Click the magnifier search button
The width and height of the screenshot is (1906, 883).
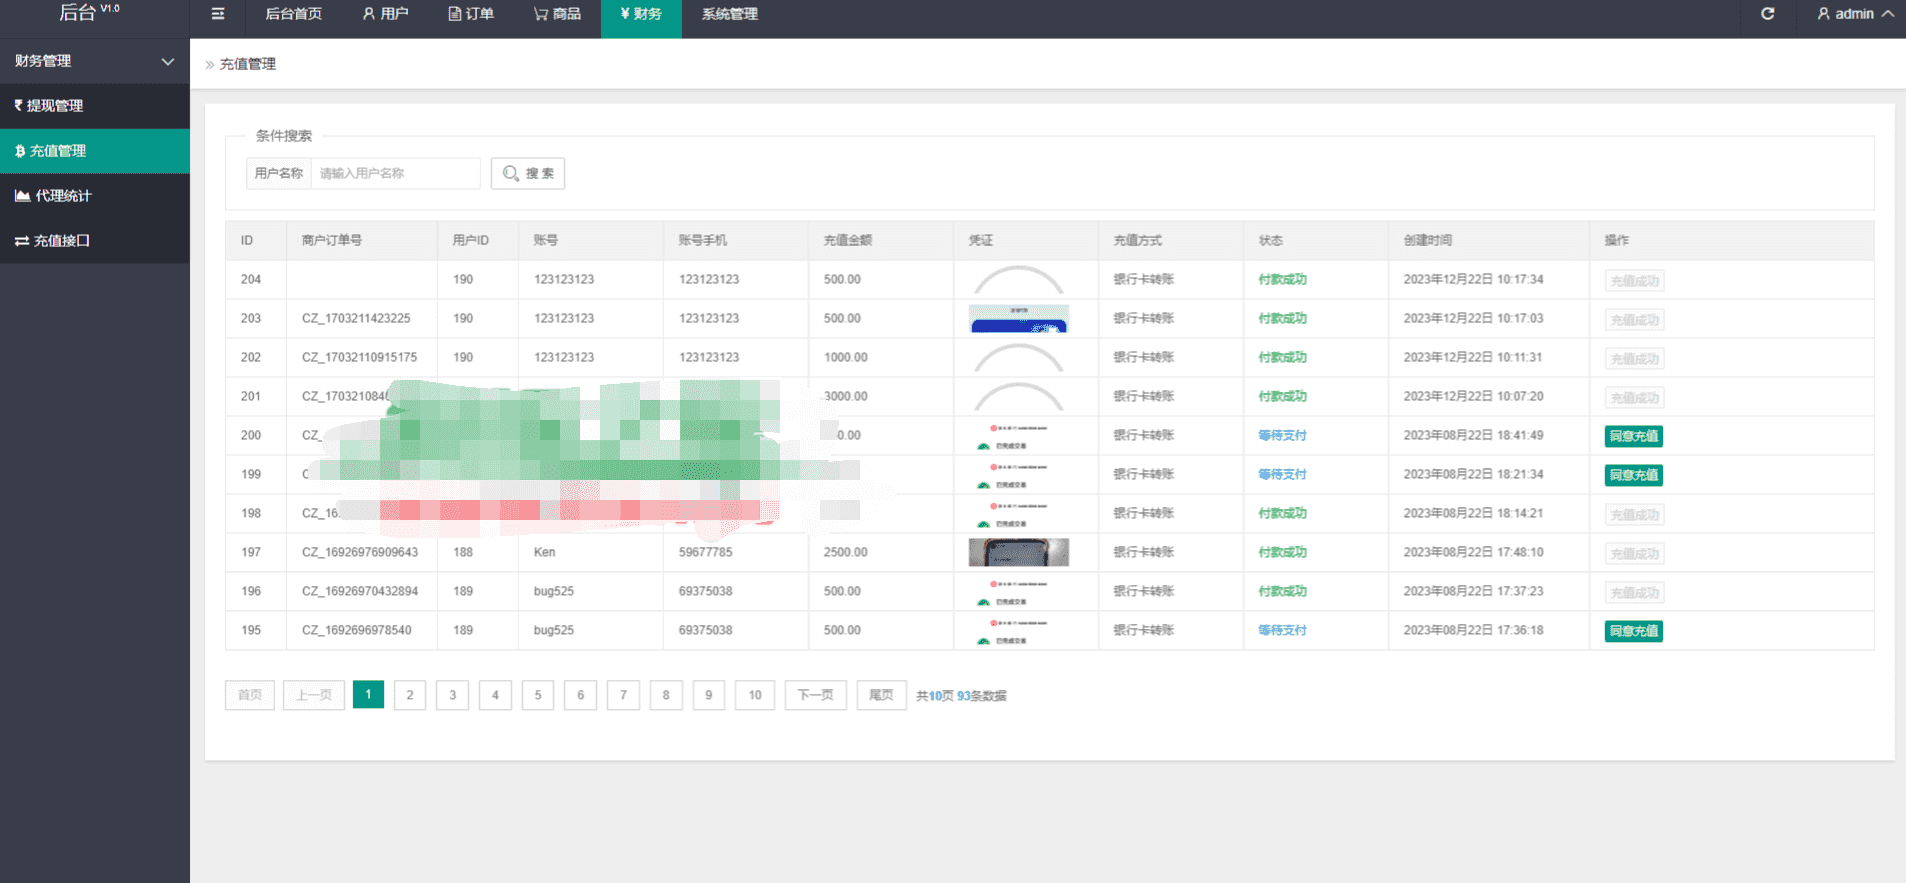pyautogui.click(x=528, y=173)
